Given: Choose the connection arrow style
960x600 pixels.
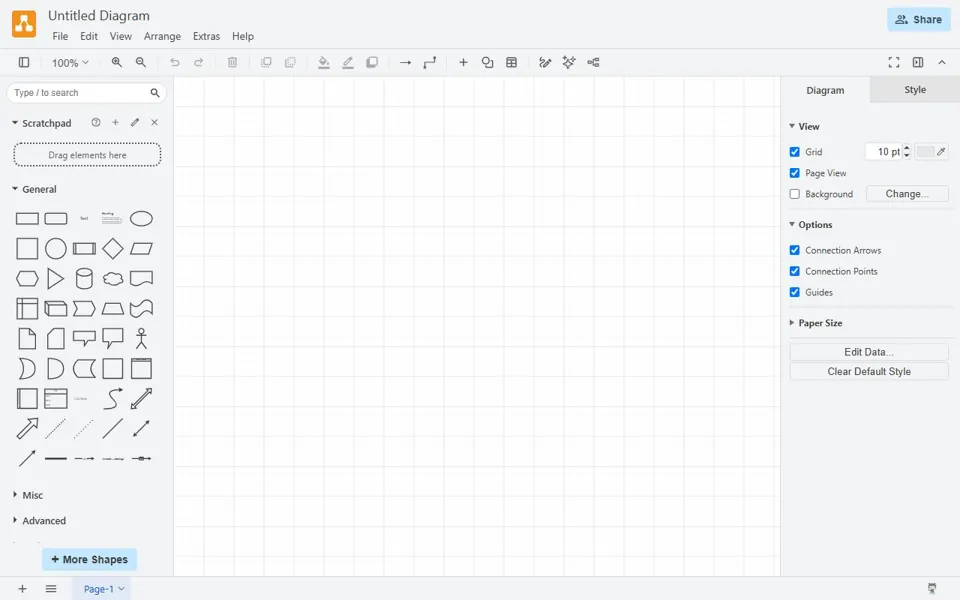Looking at the screenshot, I should click(405, 62).
